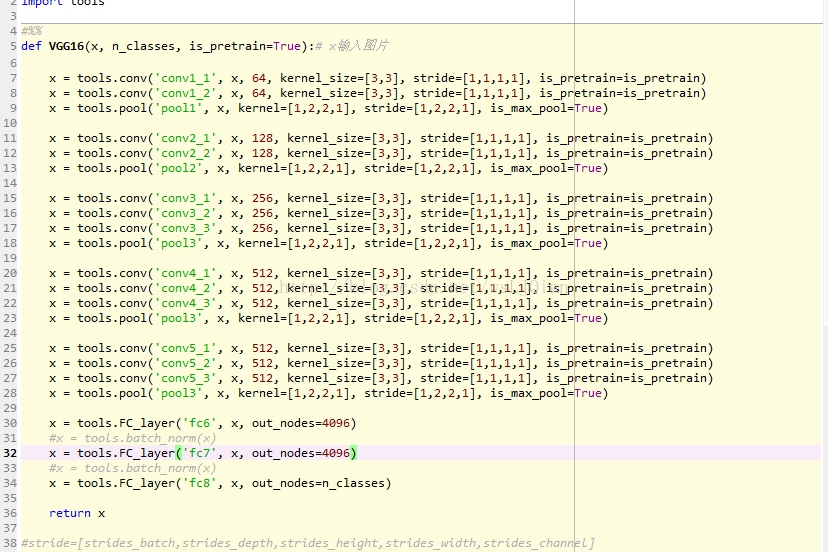Click line number 36 in gutter
Viewport: 828px width, 552px height.
pos(10,513)
